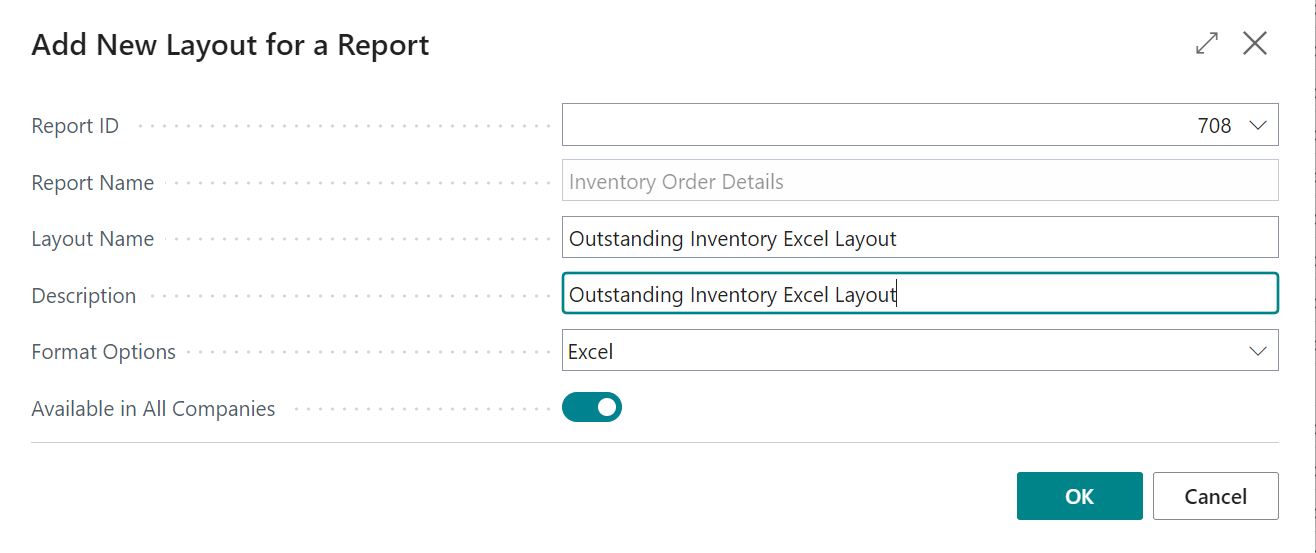Click the word 'Outstanding' in Layout Name field

(625, 239)
